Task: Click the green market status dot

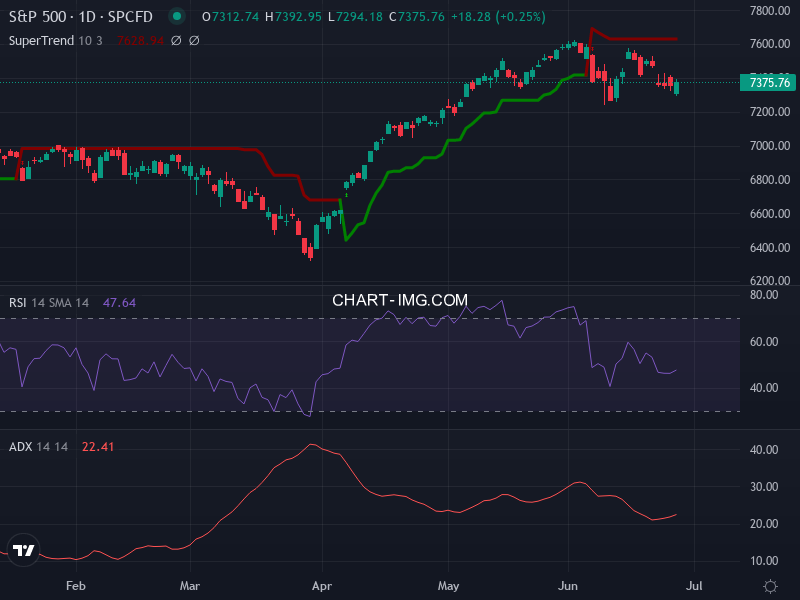Action: (177, 16)
